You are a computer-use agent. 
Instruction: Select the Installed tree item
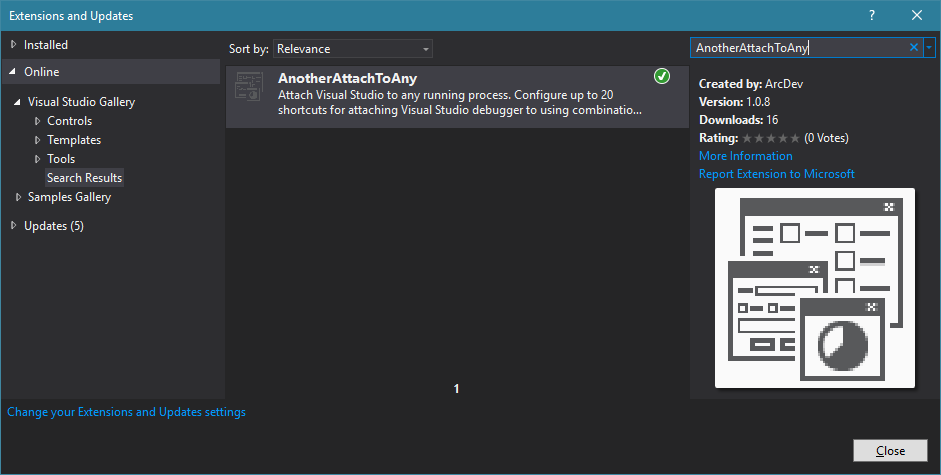[x=46, y=44]
